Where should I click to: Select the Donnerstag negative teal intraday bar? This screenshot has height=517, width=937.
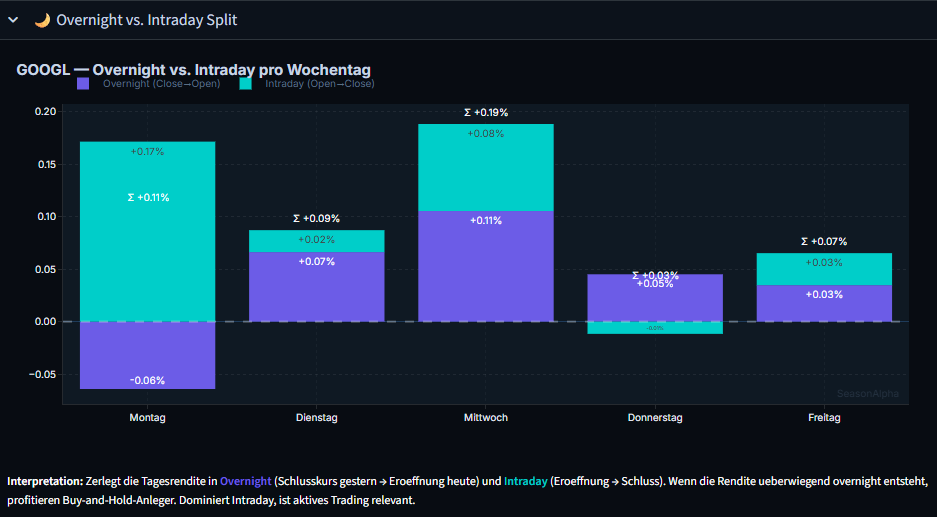point(655,328)
